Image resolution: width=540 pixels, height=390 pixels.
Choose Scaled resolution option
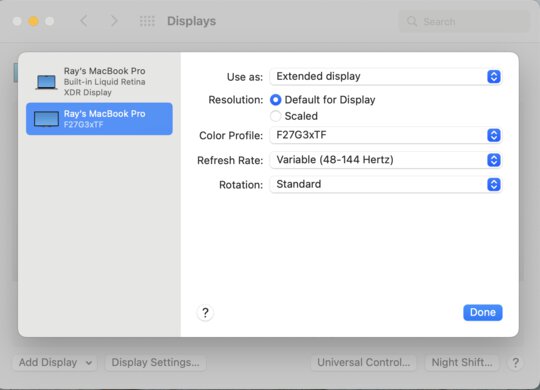click(x=276, y=116)
